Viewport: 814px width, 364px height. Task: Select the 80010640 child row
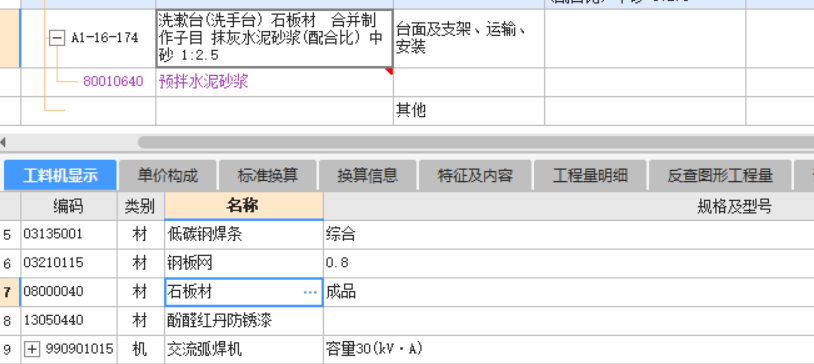coord(113,82)
